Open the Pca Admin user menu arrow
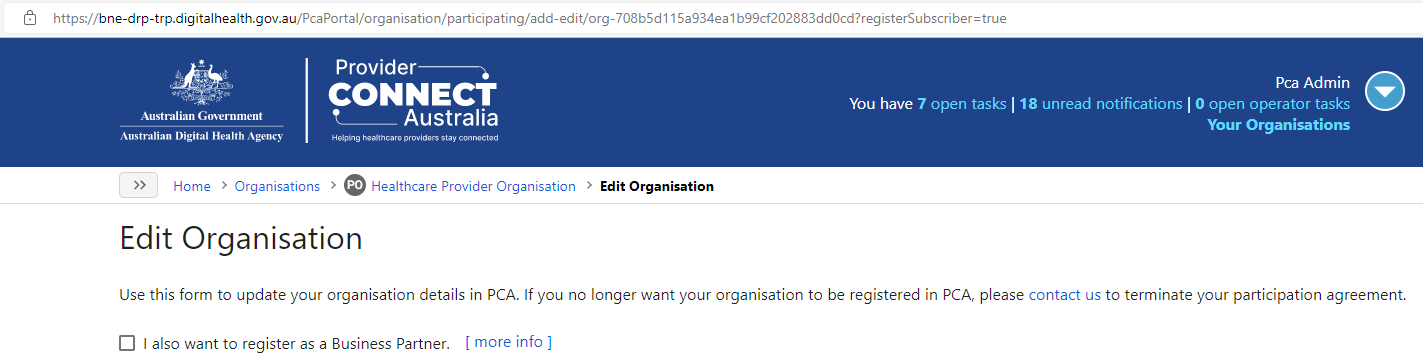Image resolution: width=1423 pixels, height=363 pixels. point(1384,92)
